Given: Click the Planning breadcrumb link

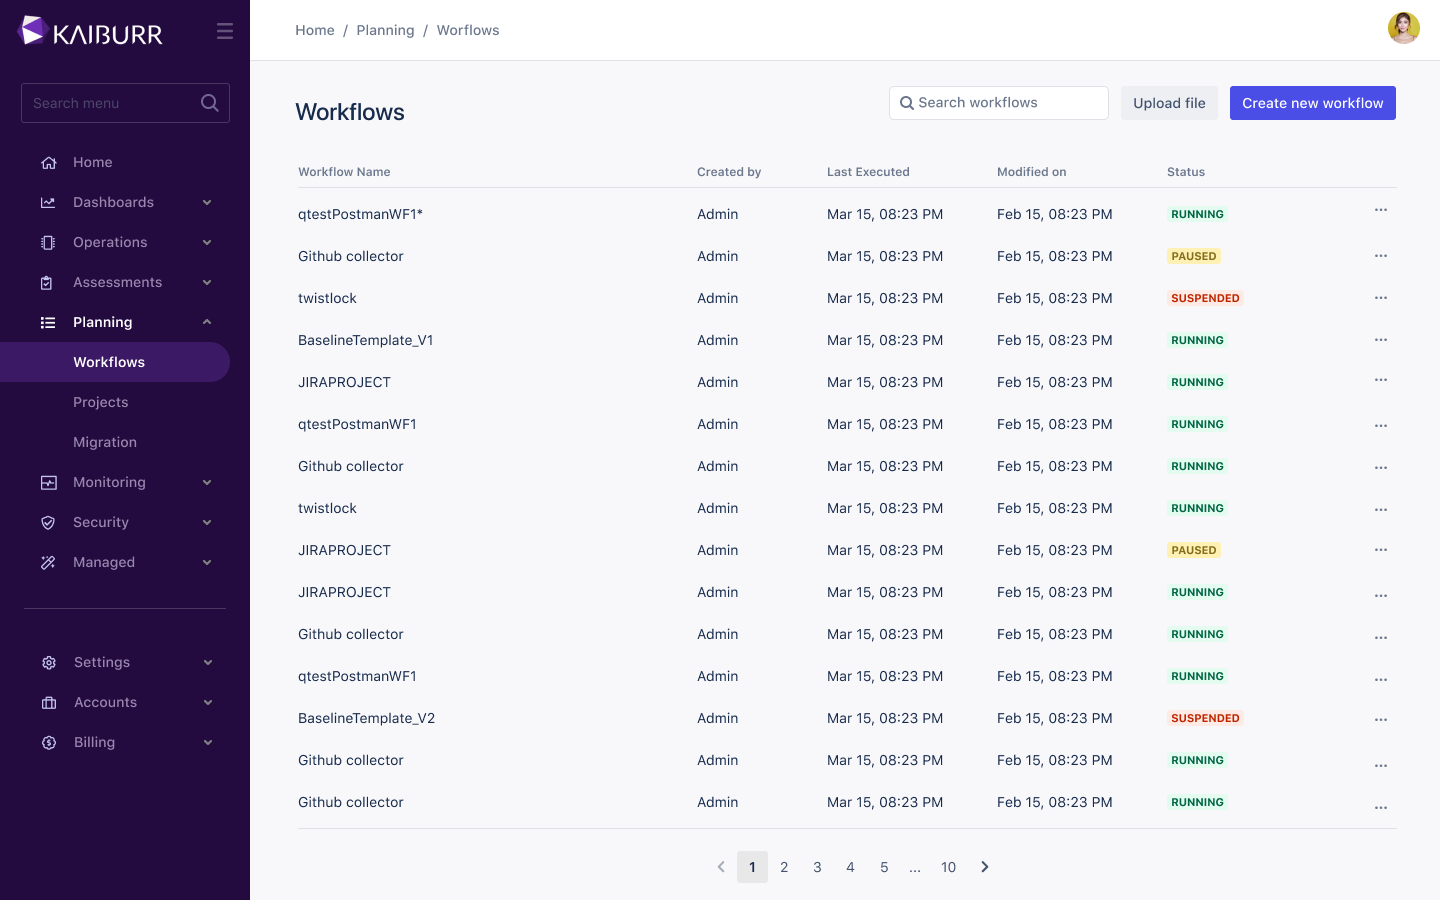Looking at the screenshot, I should pos(385,30).
